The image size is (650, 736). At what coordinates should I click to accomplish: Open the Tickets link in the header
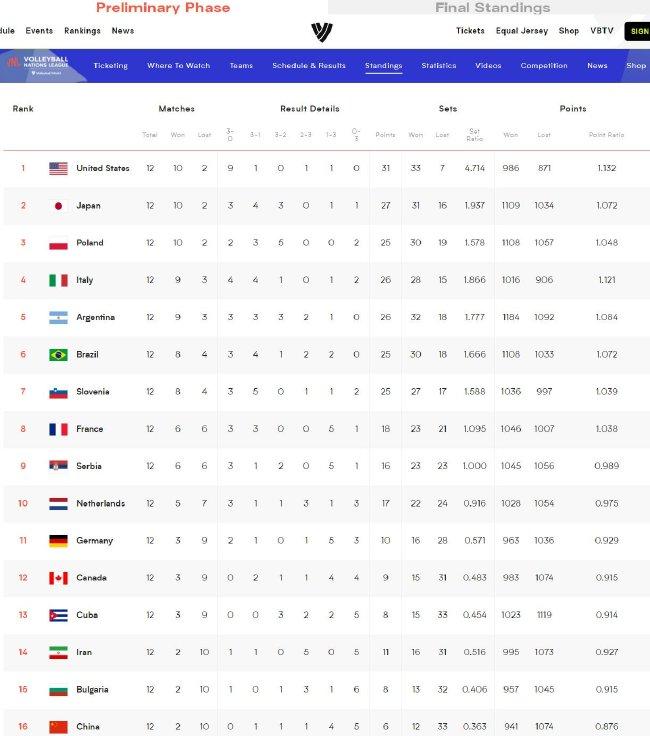tap(470, 31)
